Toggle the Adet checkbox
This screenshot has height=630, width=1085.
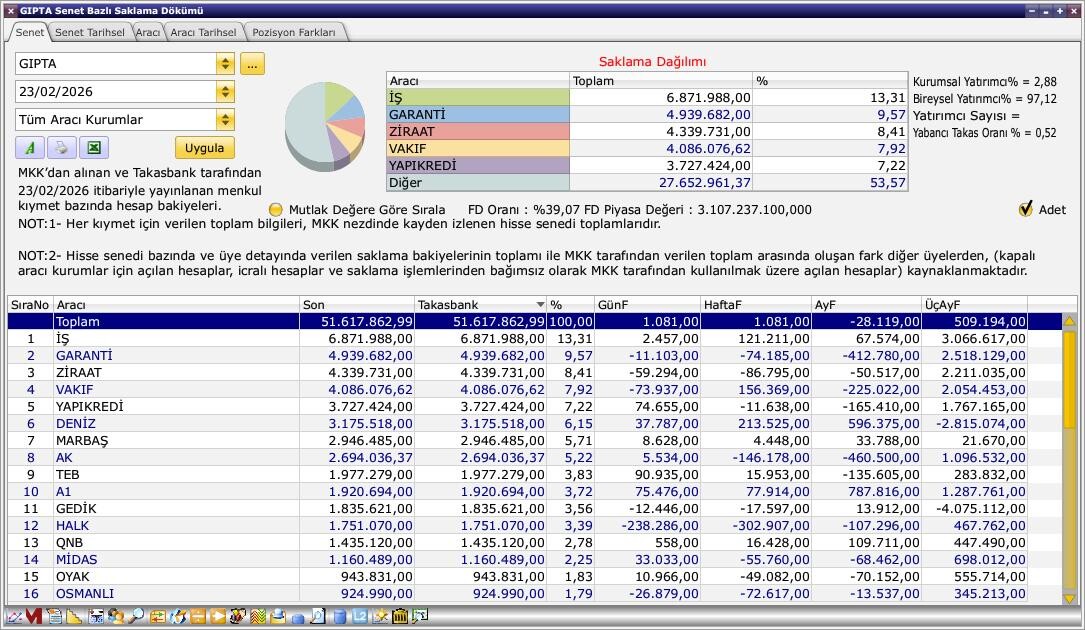click(1025, 209)
